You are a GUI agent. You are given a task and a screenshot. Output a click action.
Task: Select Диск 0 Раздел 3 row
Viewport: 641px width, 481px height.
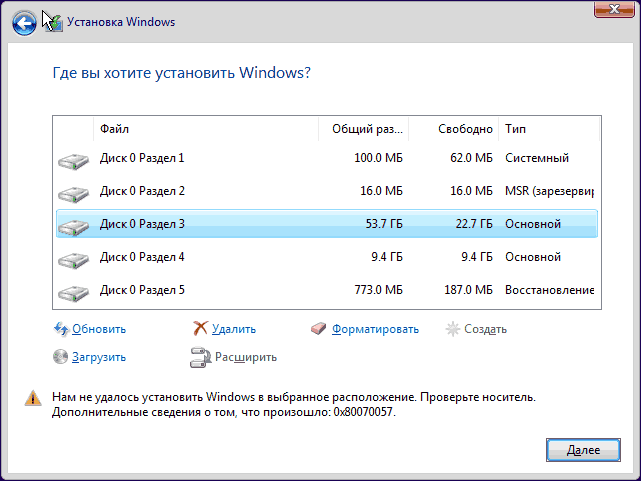coord(327,224)
